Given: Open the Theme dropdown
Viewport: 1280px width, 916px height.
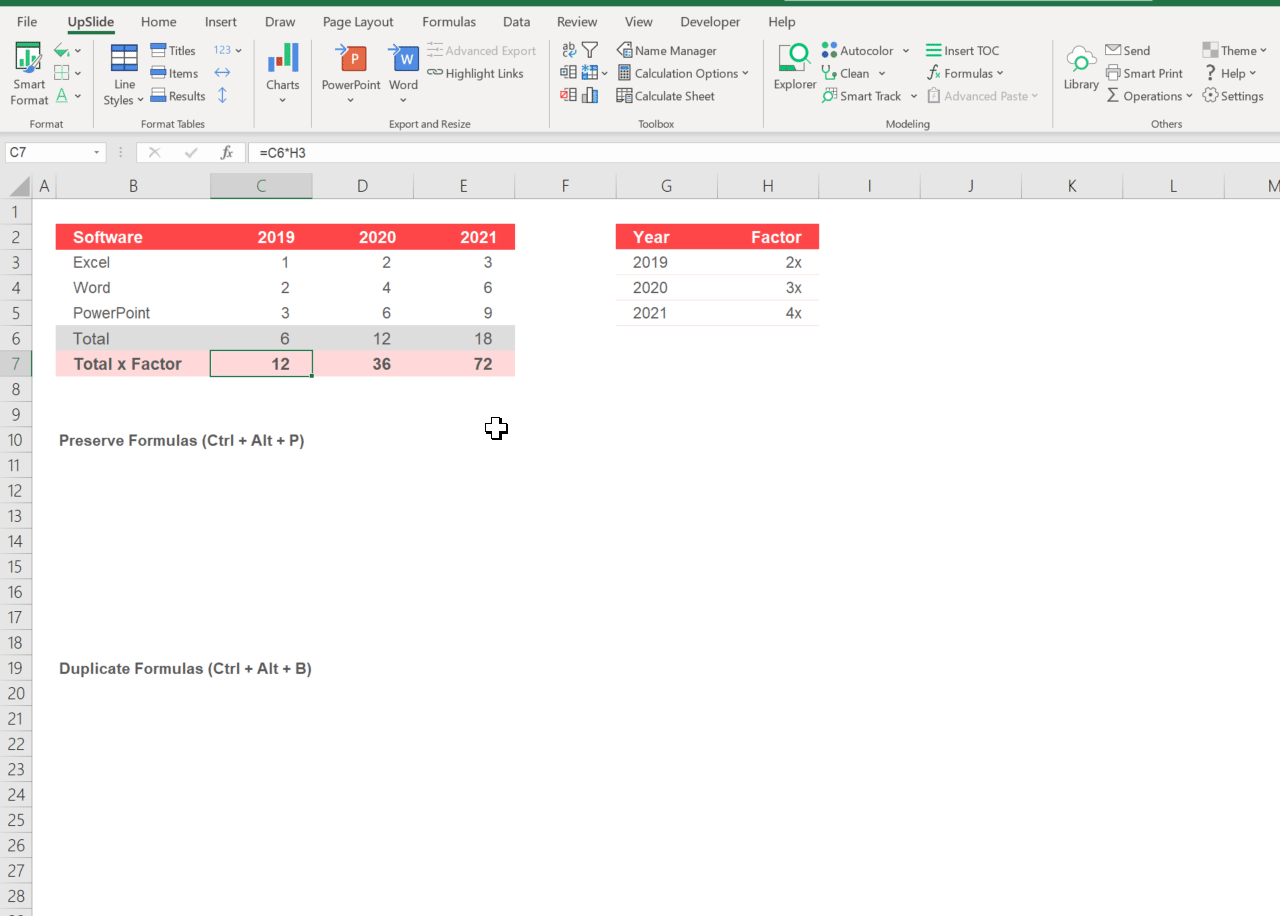Looking at the screenshot, I should click(1234, 51).
